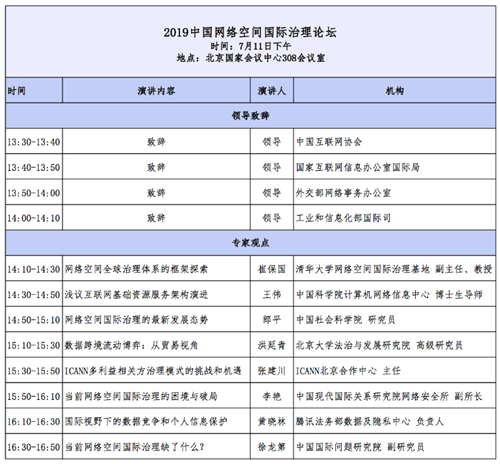This screenshot has width=500, height=464.
Task: Click the venue line 北京国家会议中心308会议室
Action: coord(265,58)
